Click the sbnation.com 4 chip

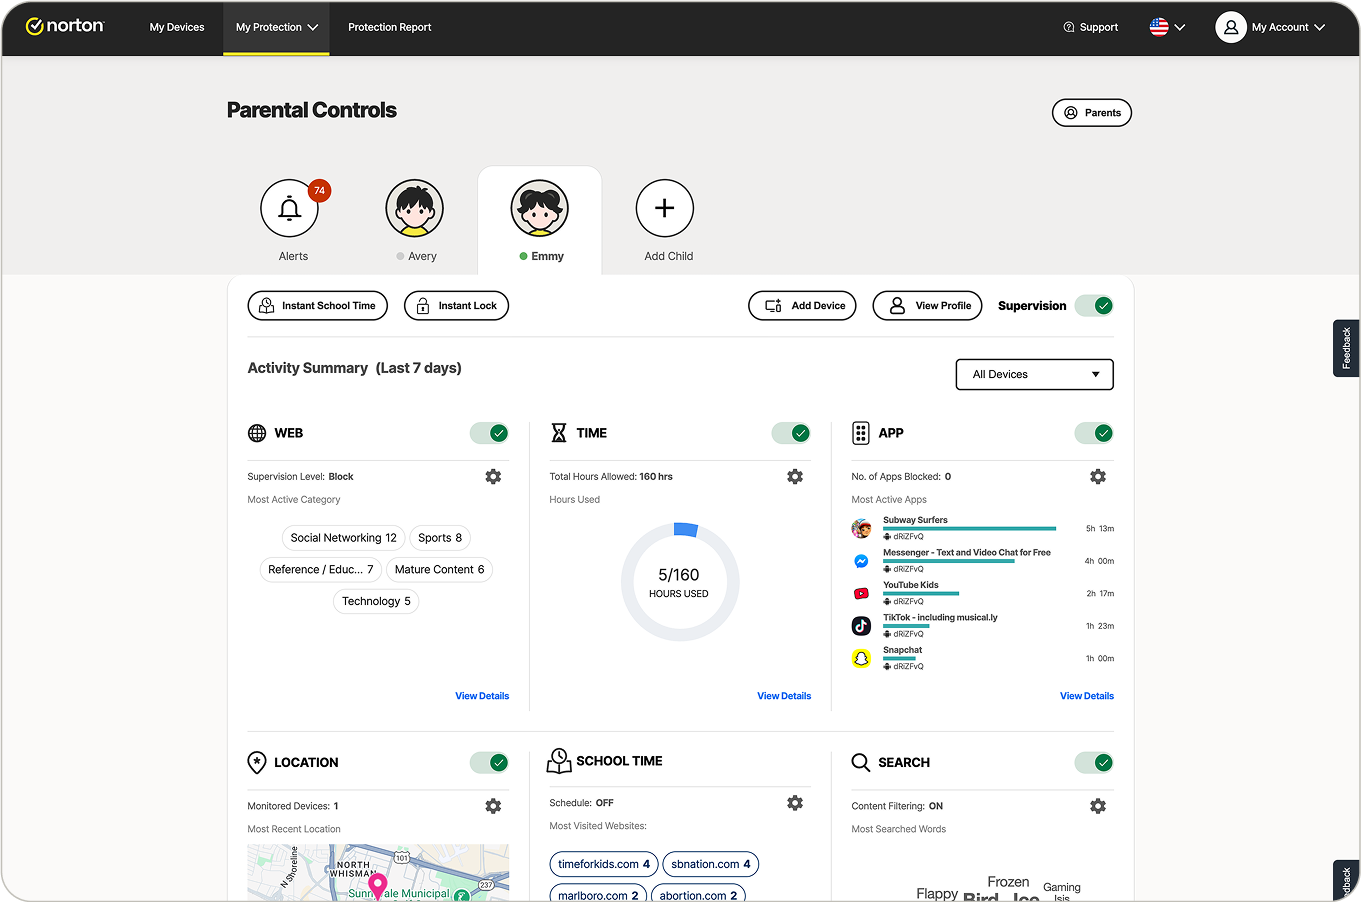(711, 864)
